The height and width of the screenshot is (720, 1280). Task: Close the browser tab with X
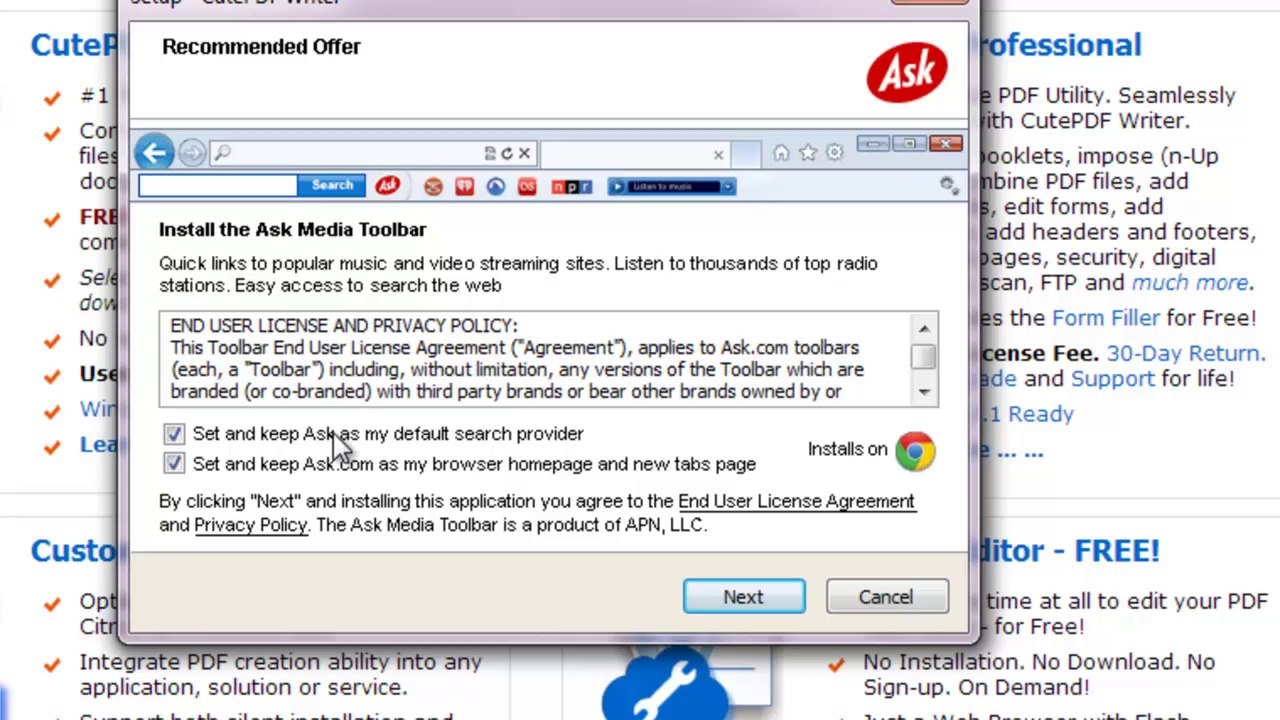[718, 155]
